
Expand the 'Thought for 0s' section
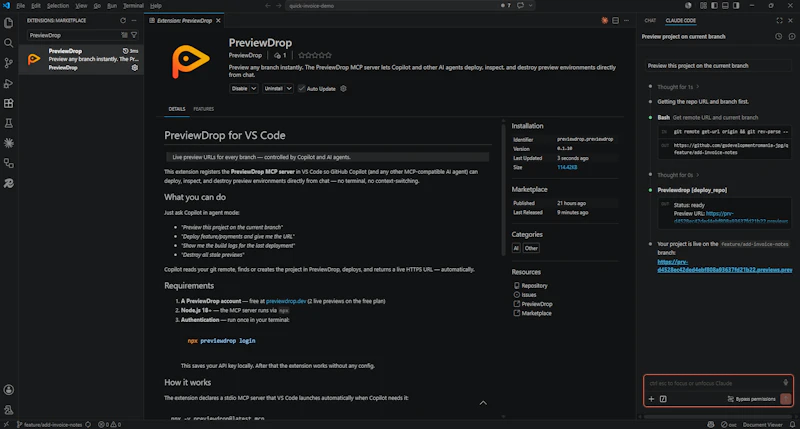pos(678,175)
